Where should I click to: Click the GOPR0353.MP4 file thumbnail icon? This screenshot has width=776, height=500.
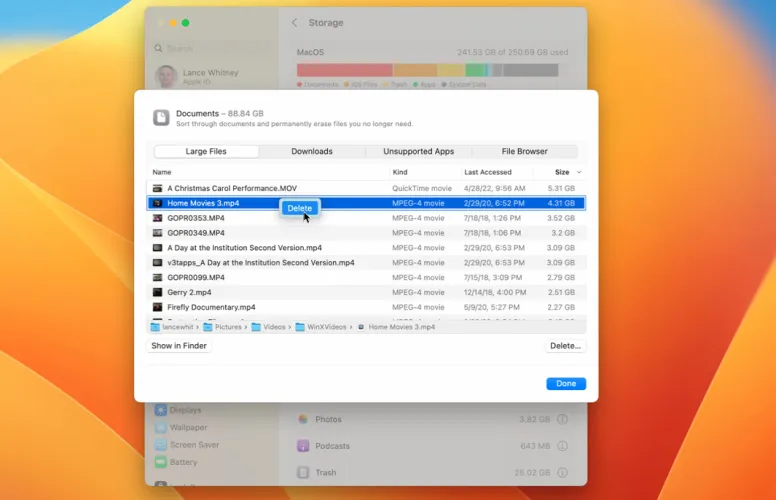tap(157, 218)
